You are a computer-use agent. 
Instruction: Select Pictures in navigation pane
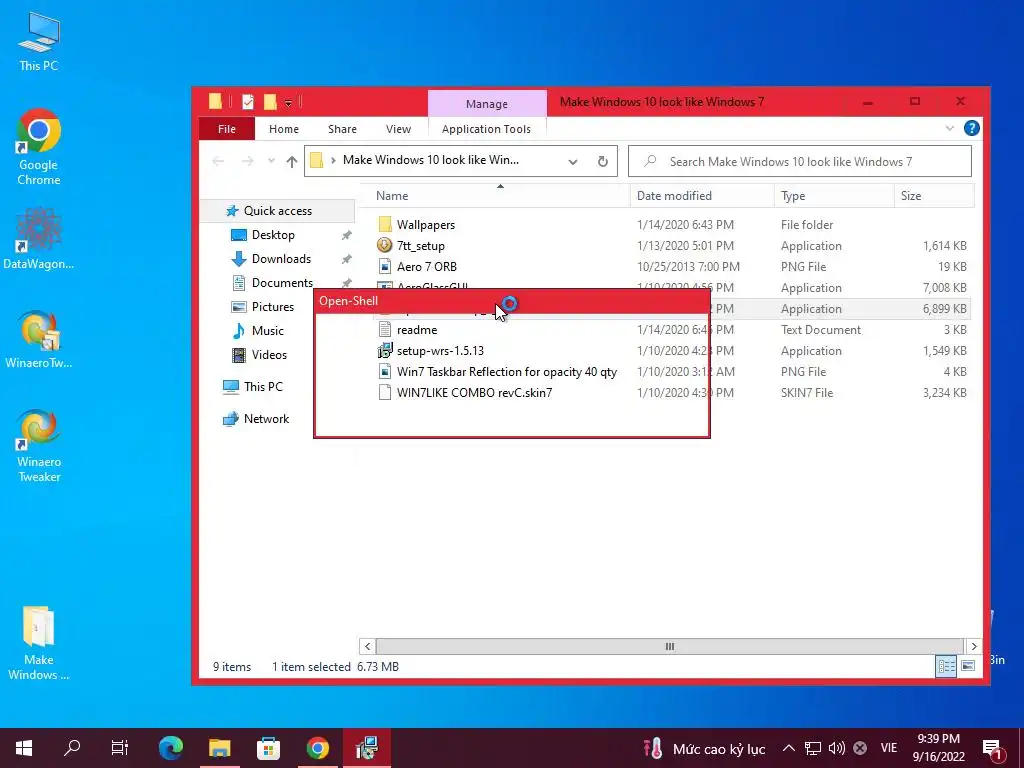[x=273, y=307]
